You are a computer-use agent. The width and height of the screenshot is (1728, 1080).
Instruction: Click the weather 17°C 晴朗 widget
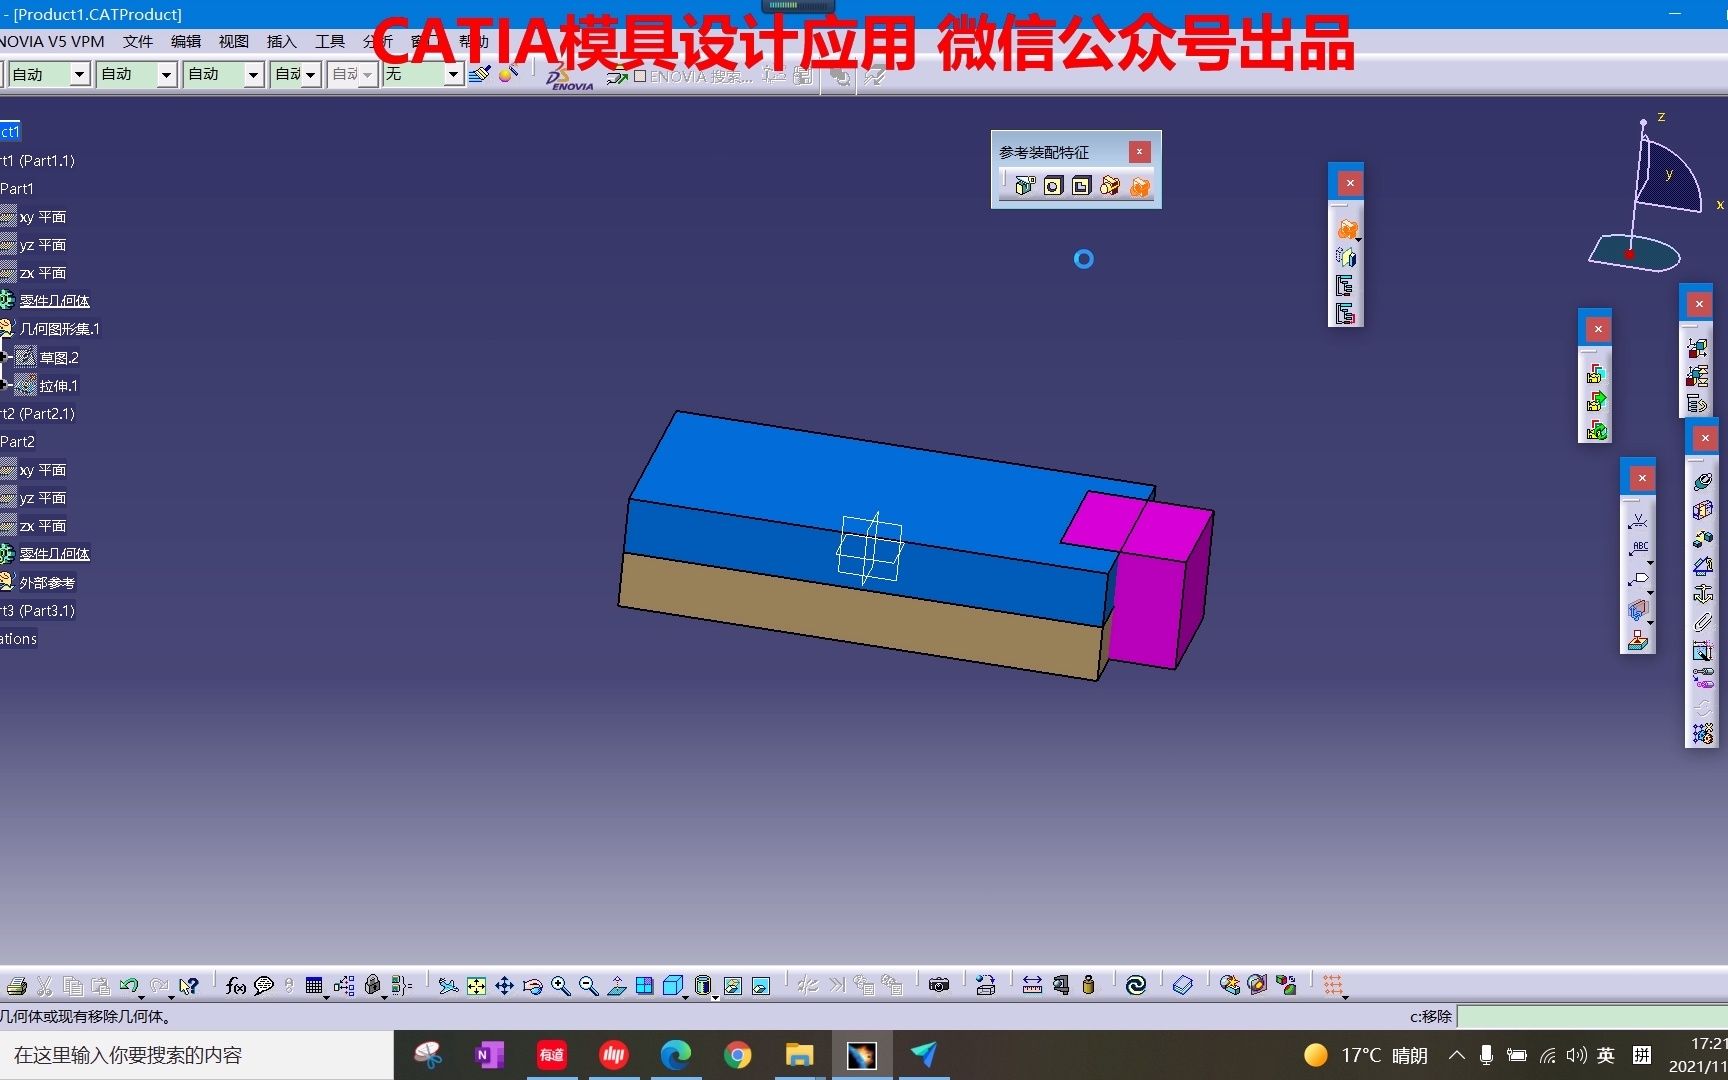(x=1366, y=1055)
